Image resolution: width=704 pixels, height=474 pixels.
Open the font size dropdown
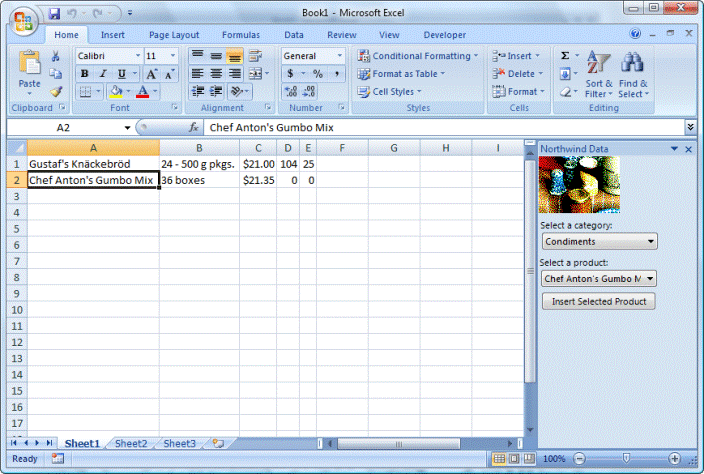pos(173,56)
